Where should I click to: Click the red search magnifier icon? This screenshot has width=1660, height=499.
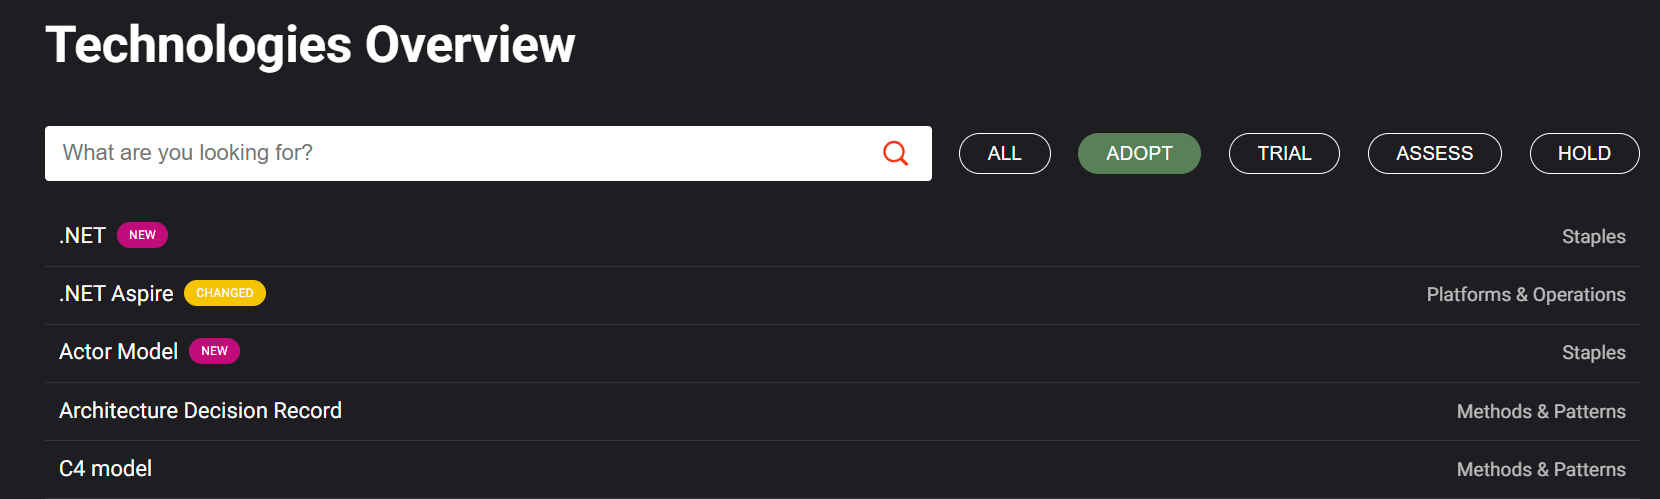895,153
